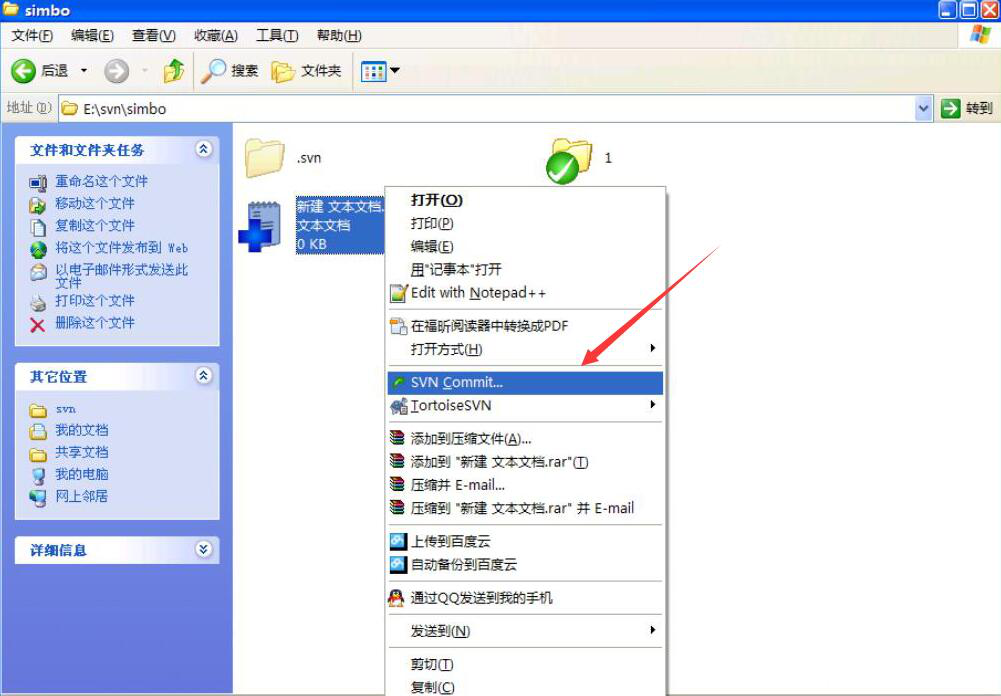
Task: Open Back button history dropdown arrow
Action: (84, 70)
